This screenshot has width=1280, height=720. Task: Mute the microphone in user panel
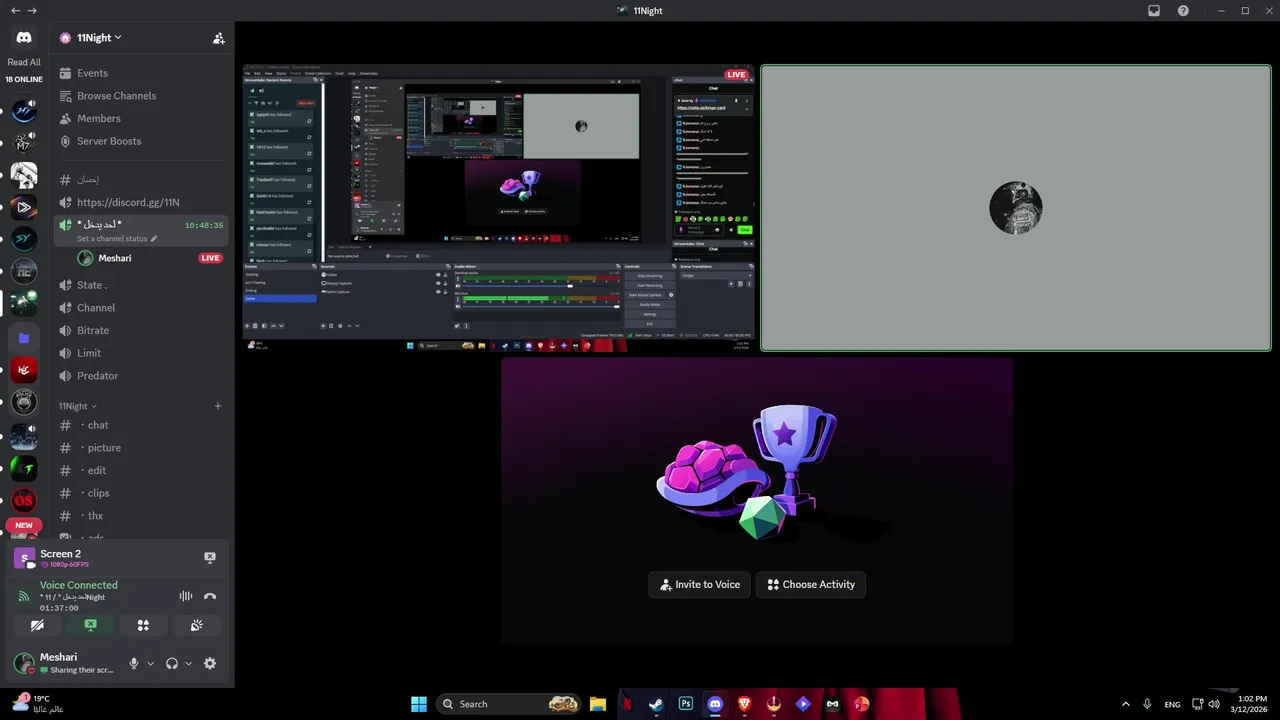tap(134, 663)
